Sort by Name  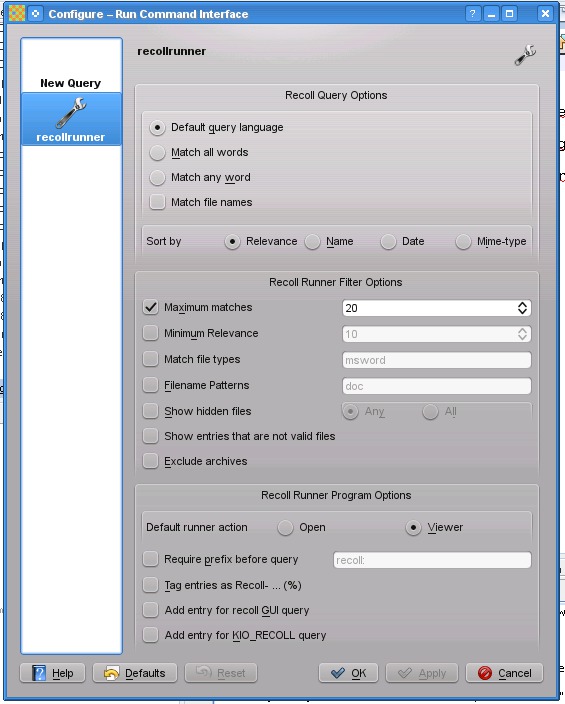click(312, 242)
